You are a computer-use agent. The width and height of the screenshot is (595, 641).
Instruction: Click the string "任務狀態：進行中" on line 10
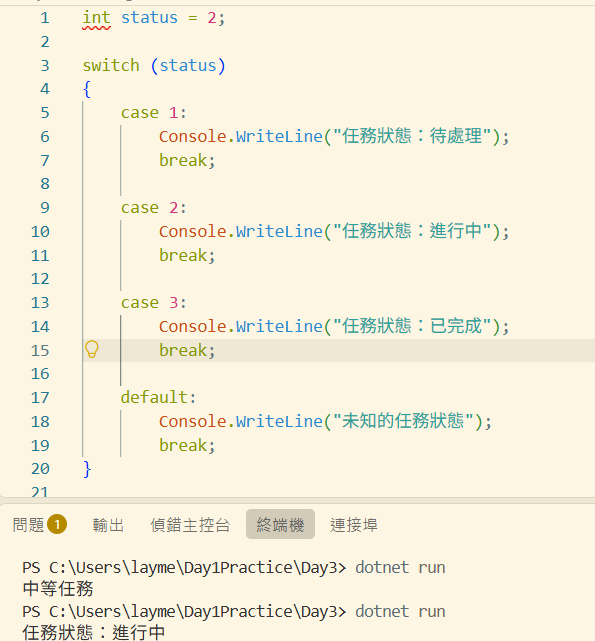(x=412, y=231)
